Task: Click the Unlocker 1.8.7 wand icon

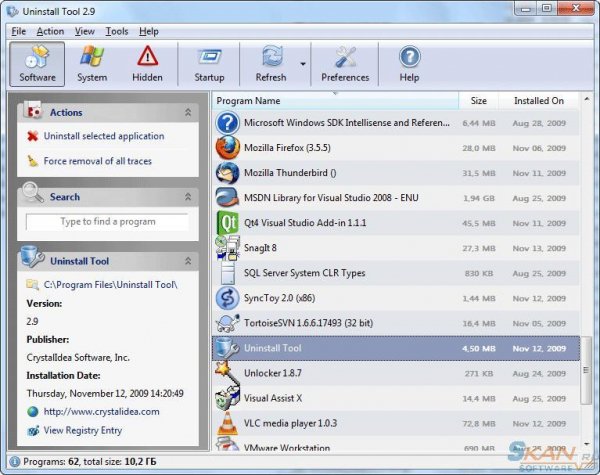Action: (x=227, y=372)
